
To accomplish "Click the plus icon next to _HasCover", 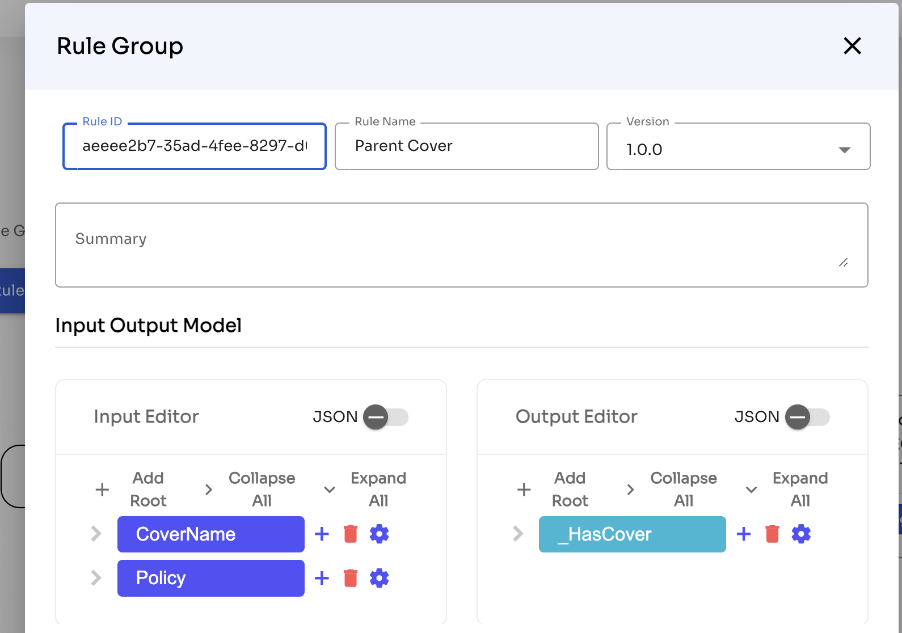I will [744, 534].
